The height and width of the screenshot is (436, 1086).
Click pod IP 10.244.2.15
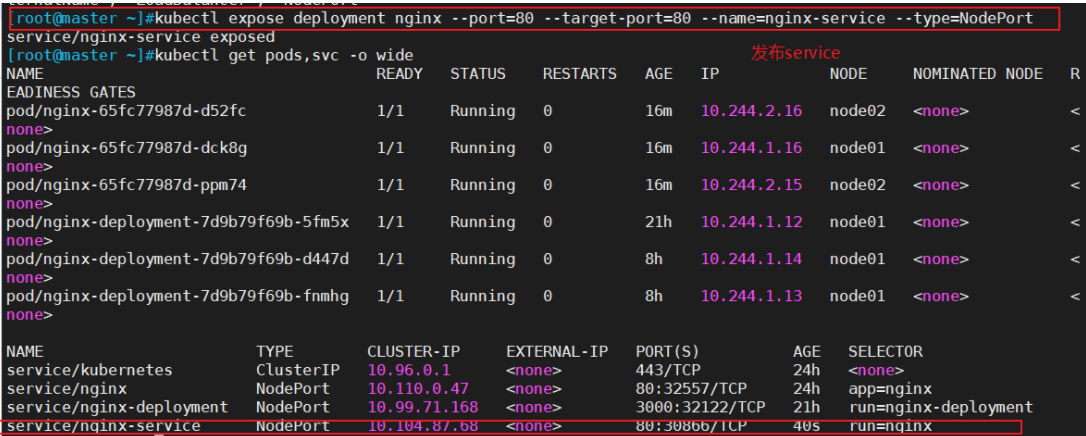[751, 185]
